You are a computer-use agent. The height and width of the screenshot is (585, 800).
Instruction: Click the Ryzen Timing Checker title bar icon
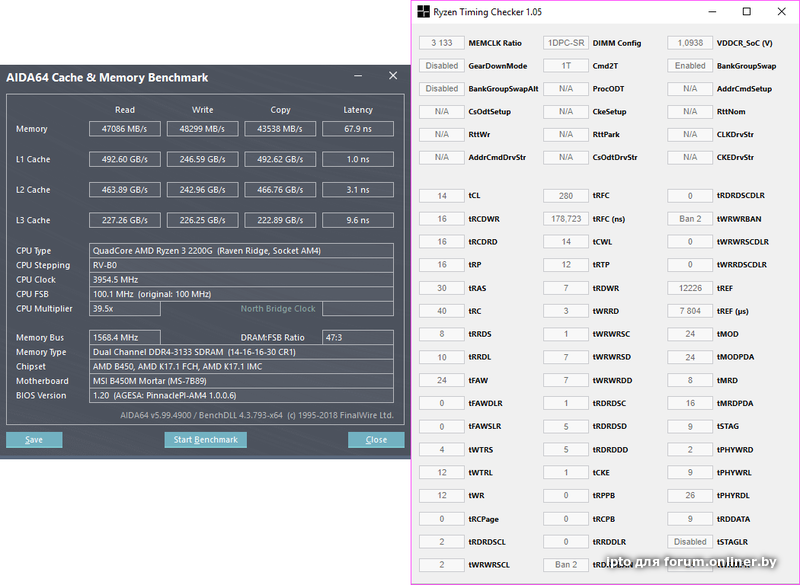point(423,13)
